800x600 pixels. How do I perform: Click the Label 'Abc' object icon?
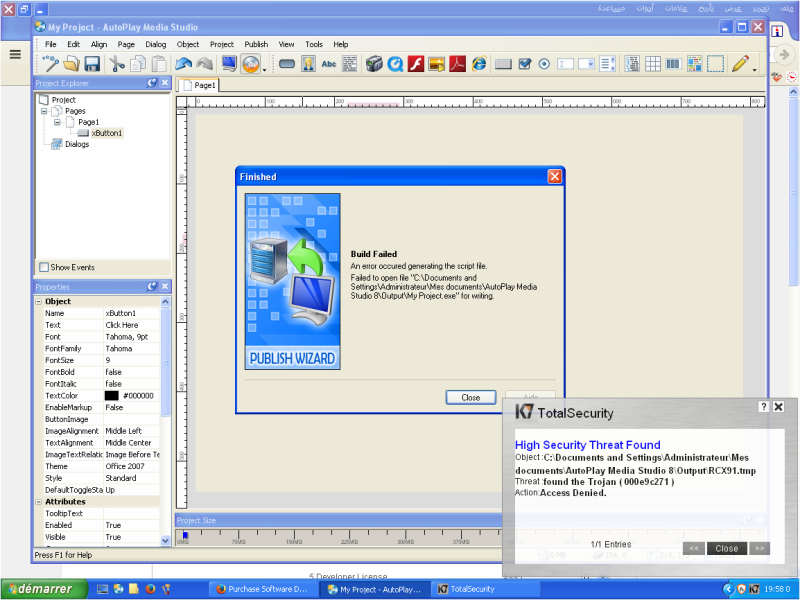coord(329,64)
